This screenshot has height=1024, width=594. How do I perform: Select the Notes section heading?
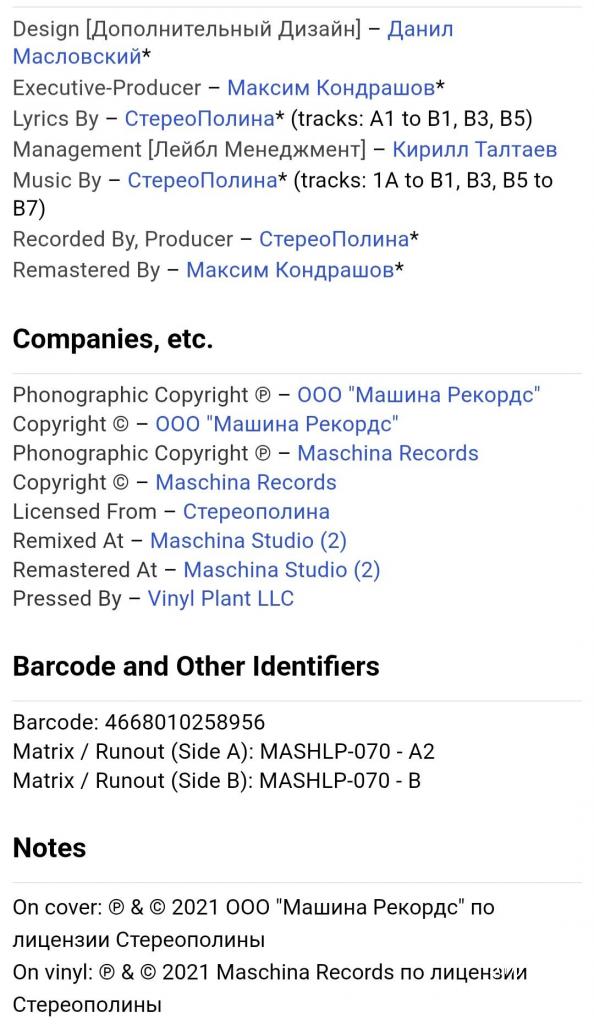tap(50, 848)
